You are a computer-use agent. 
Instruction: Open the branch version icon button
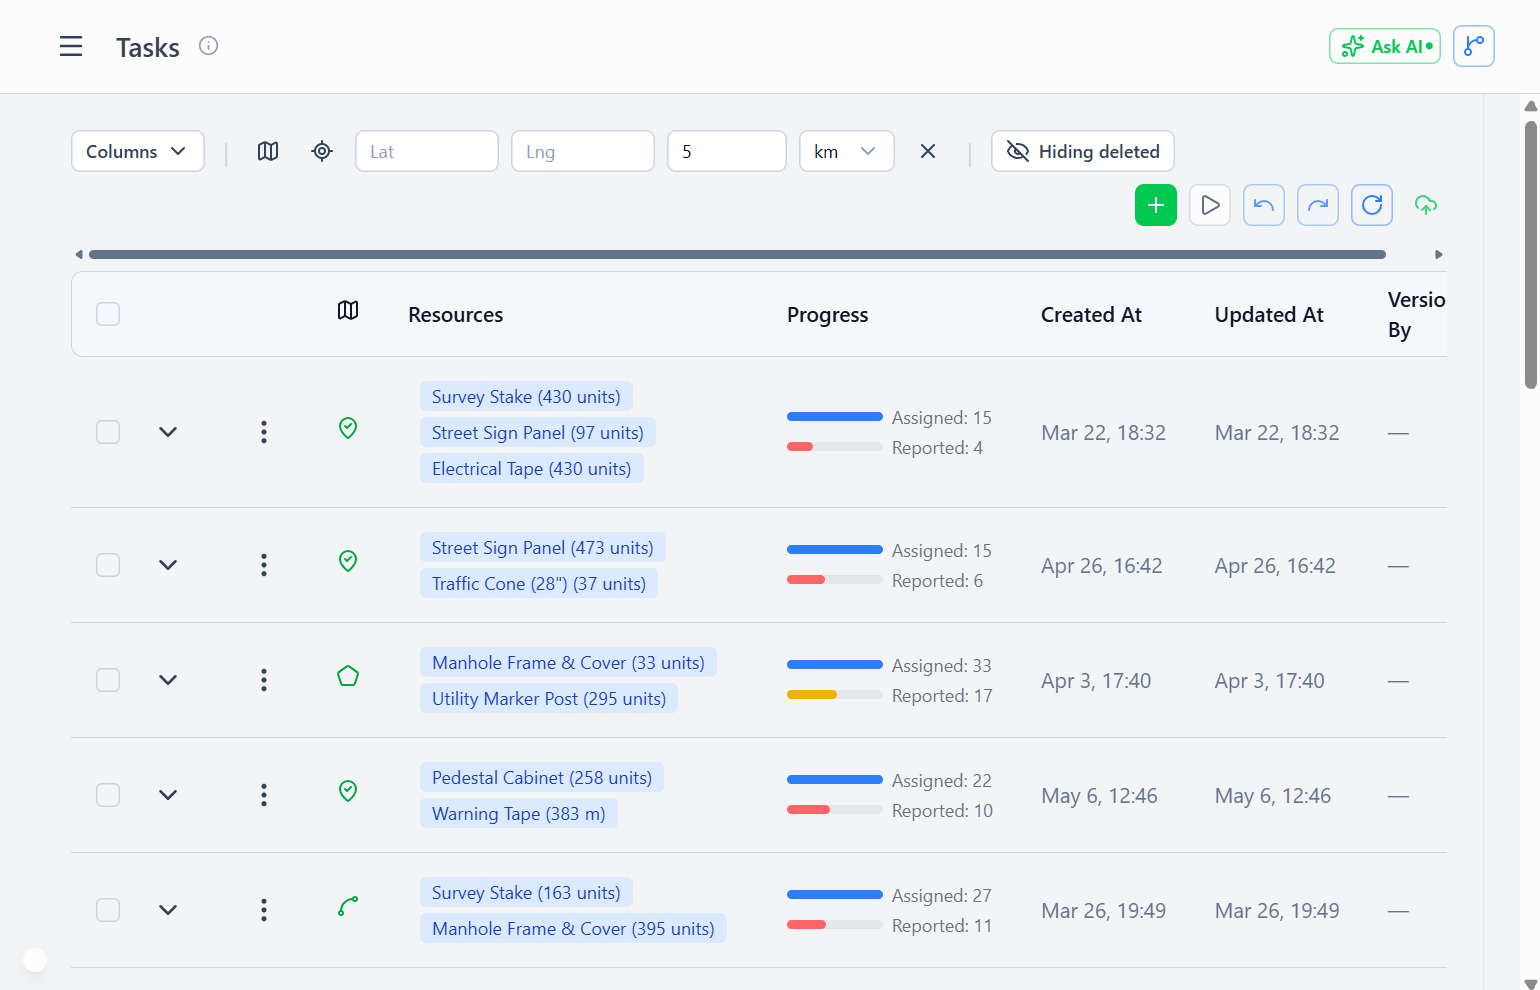[1474, 46]
